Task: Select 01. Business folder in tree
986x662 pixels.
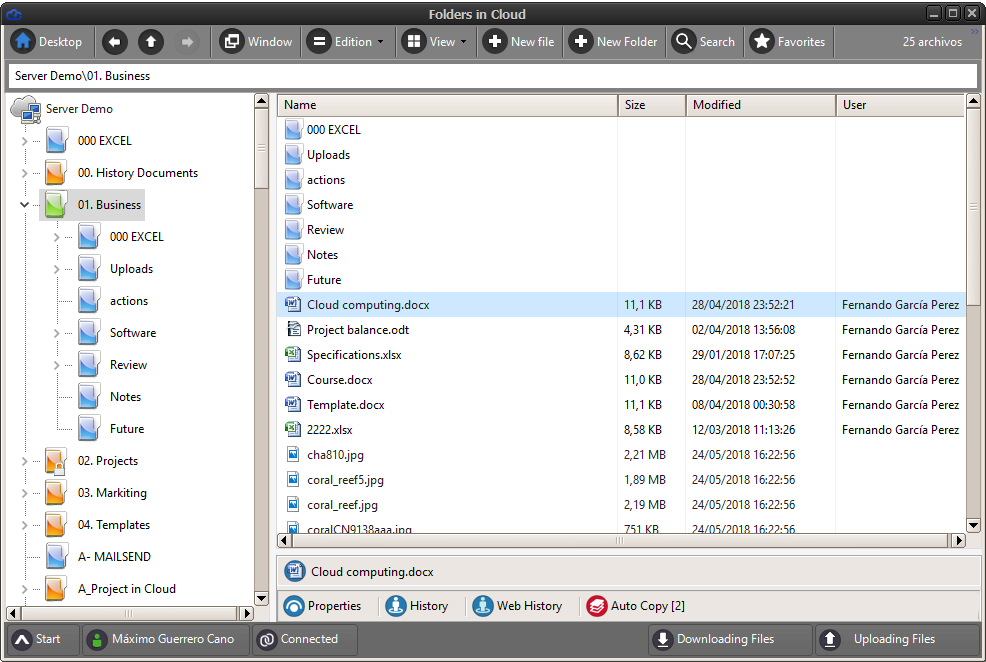Action: tap(92, 205)
